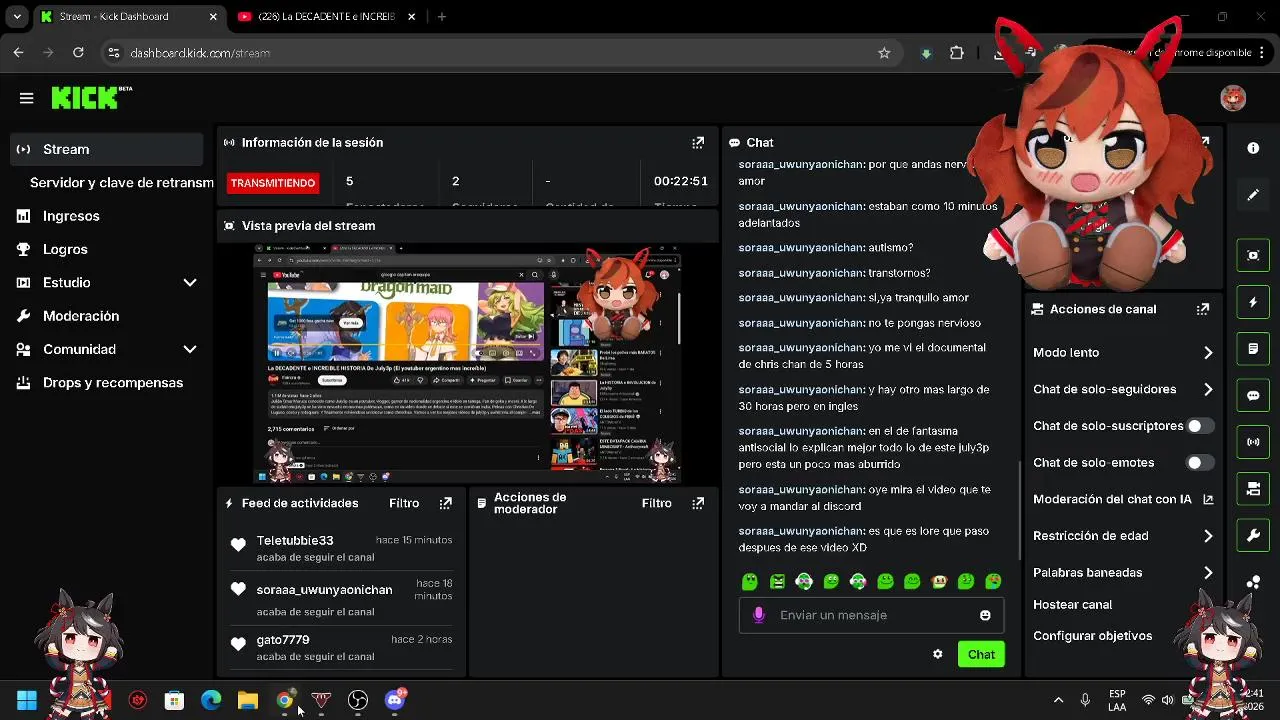1280x720 pixels.
Task: Show hidden system tray icons
Action: 1058,701
